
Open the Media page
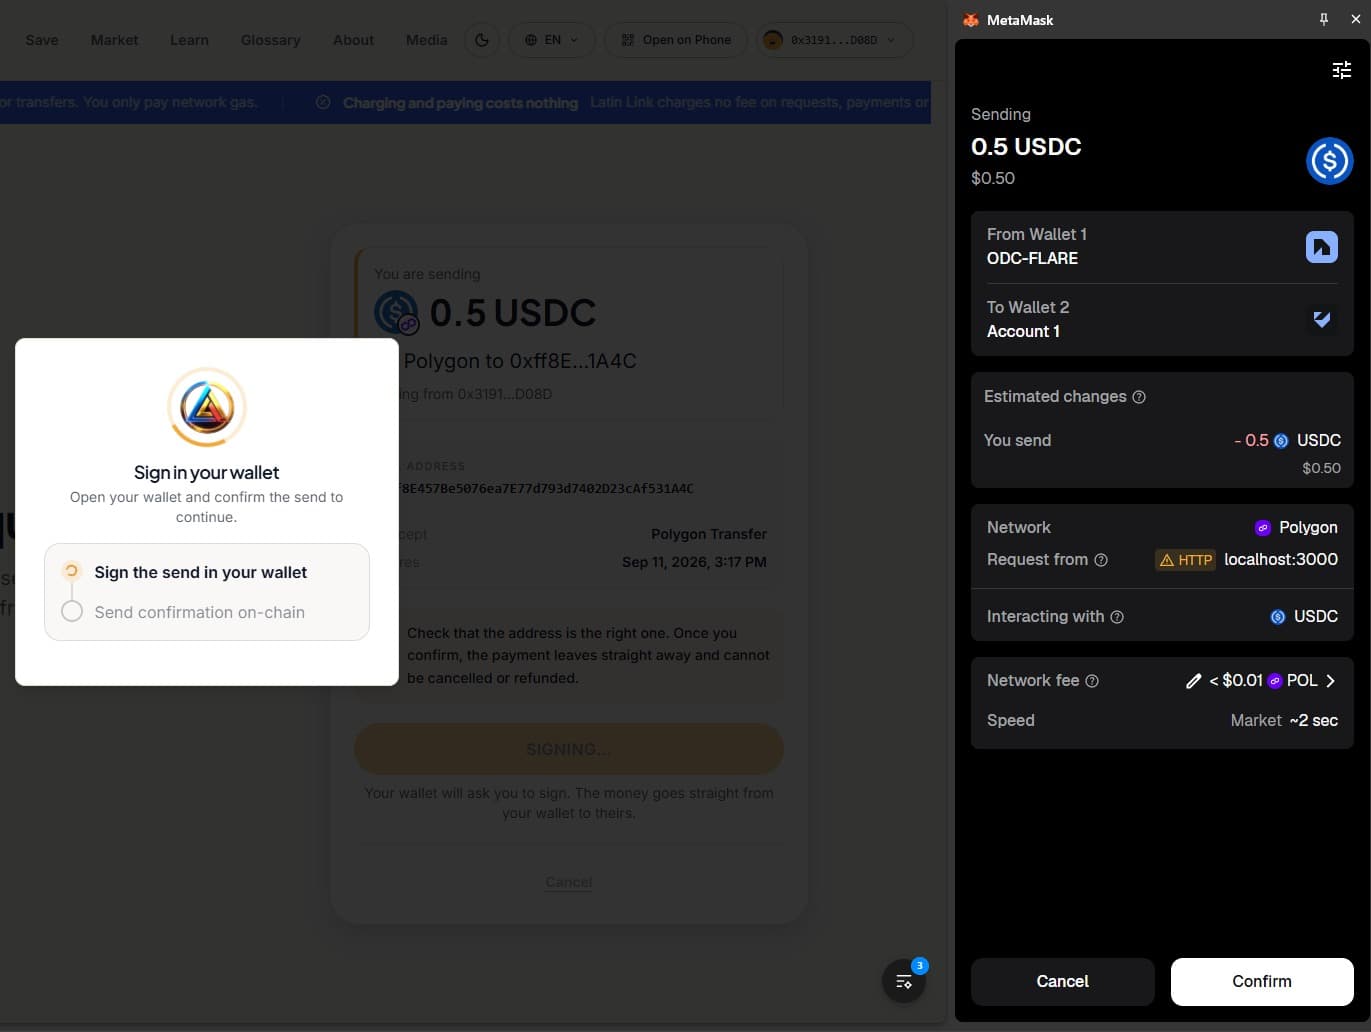427,40
